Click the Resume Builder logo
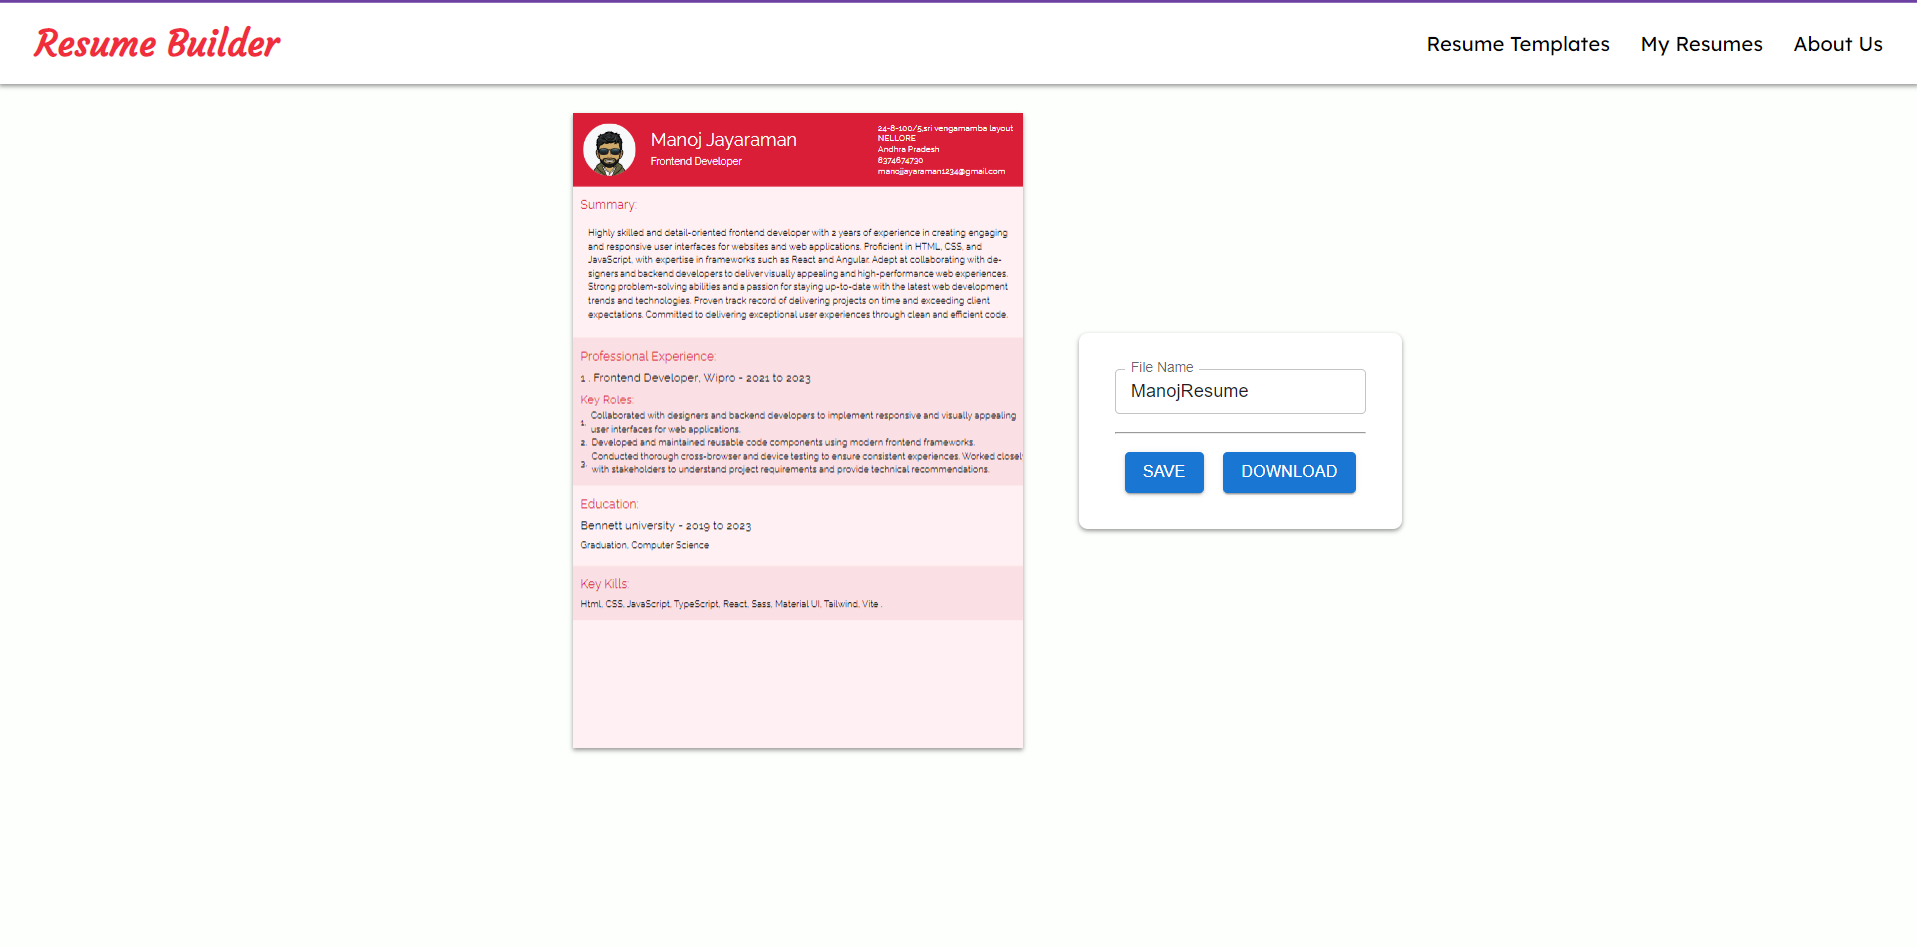1917x947 pixels. click(x=156, y=42)
